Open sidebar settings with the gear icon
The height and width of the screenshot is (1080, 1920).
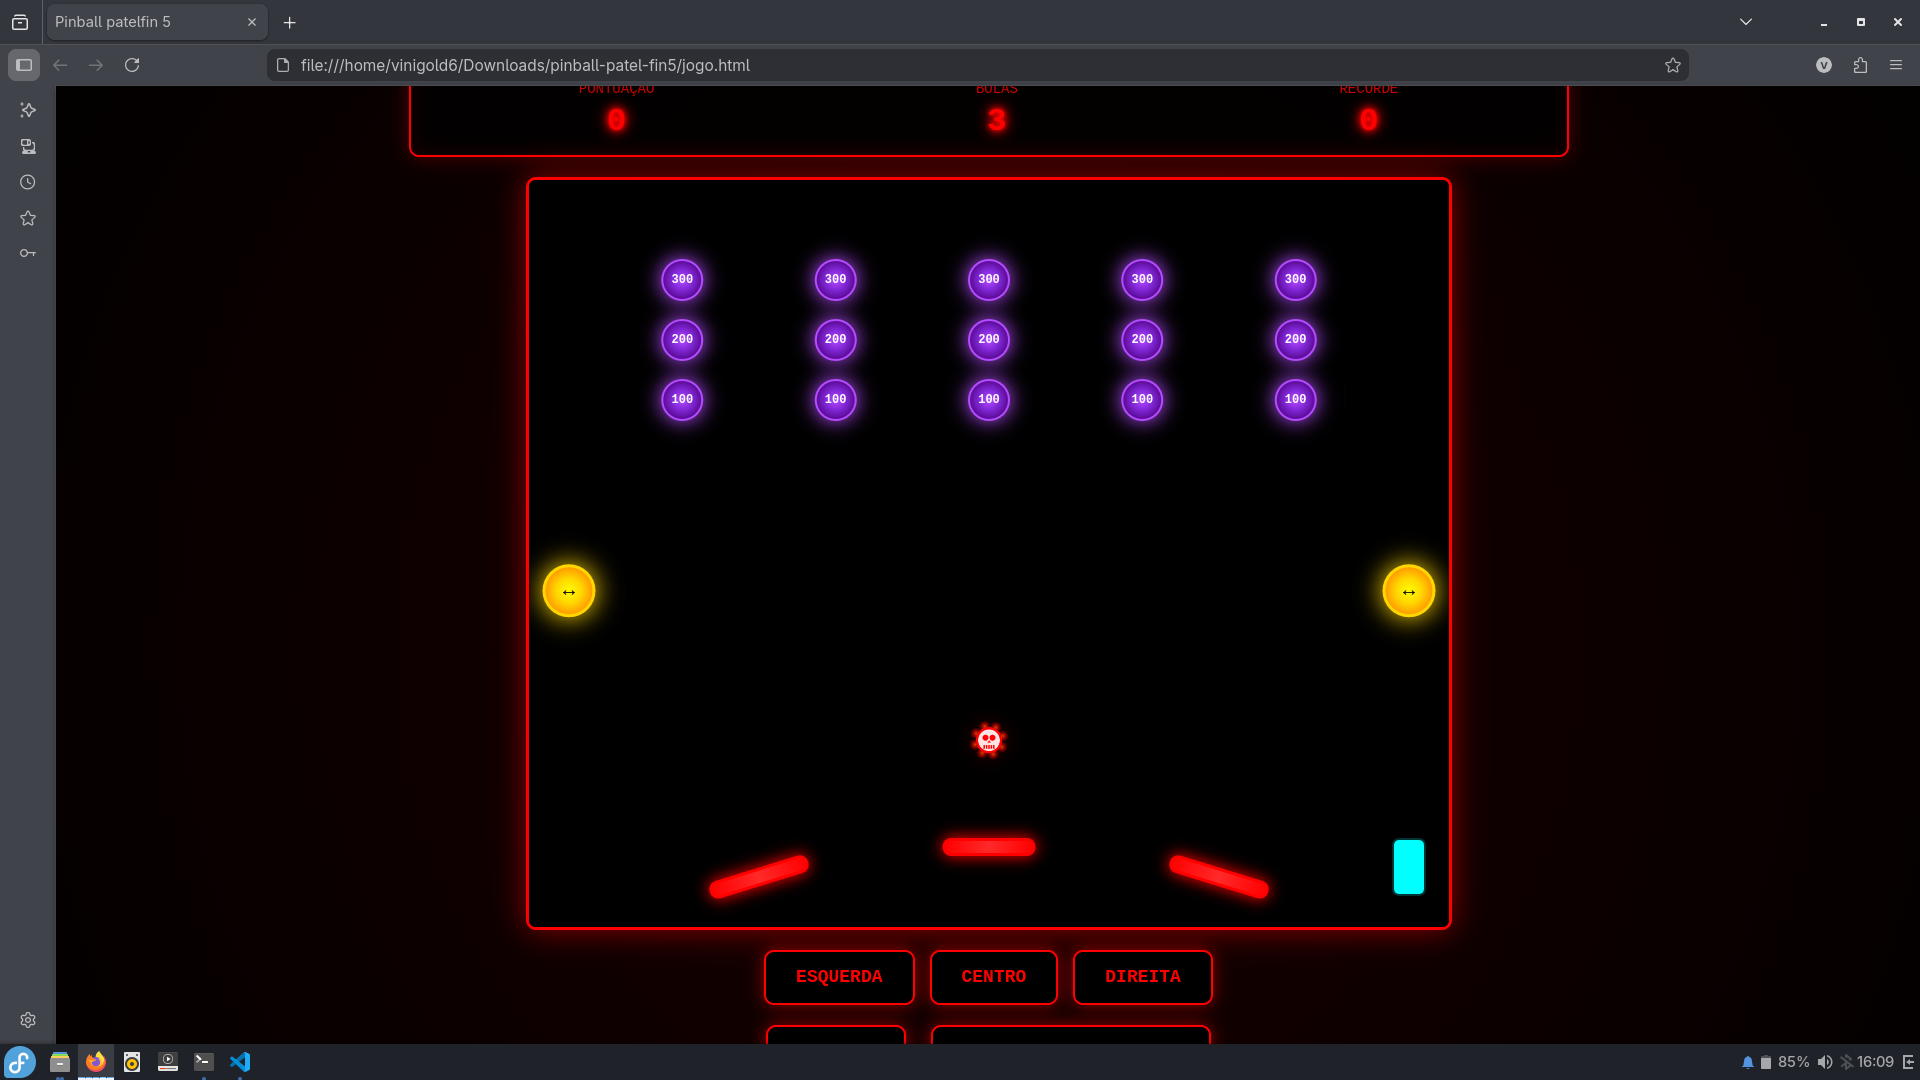click(28, 1019)
